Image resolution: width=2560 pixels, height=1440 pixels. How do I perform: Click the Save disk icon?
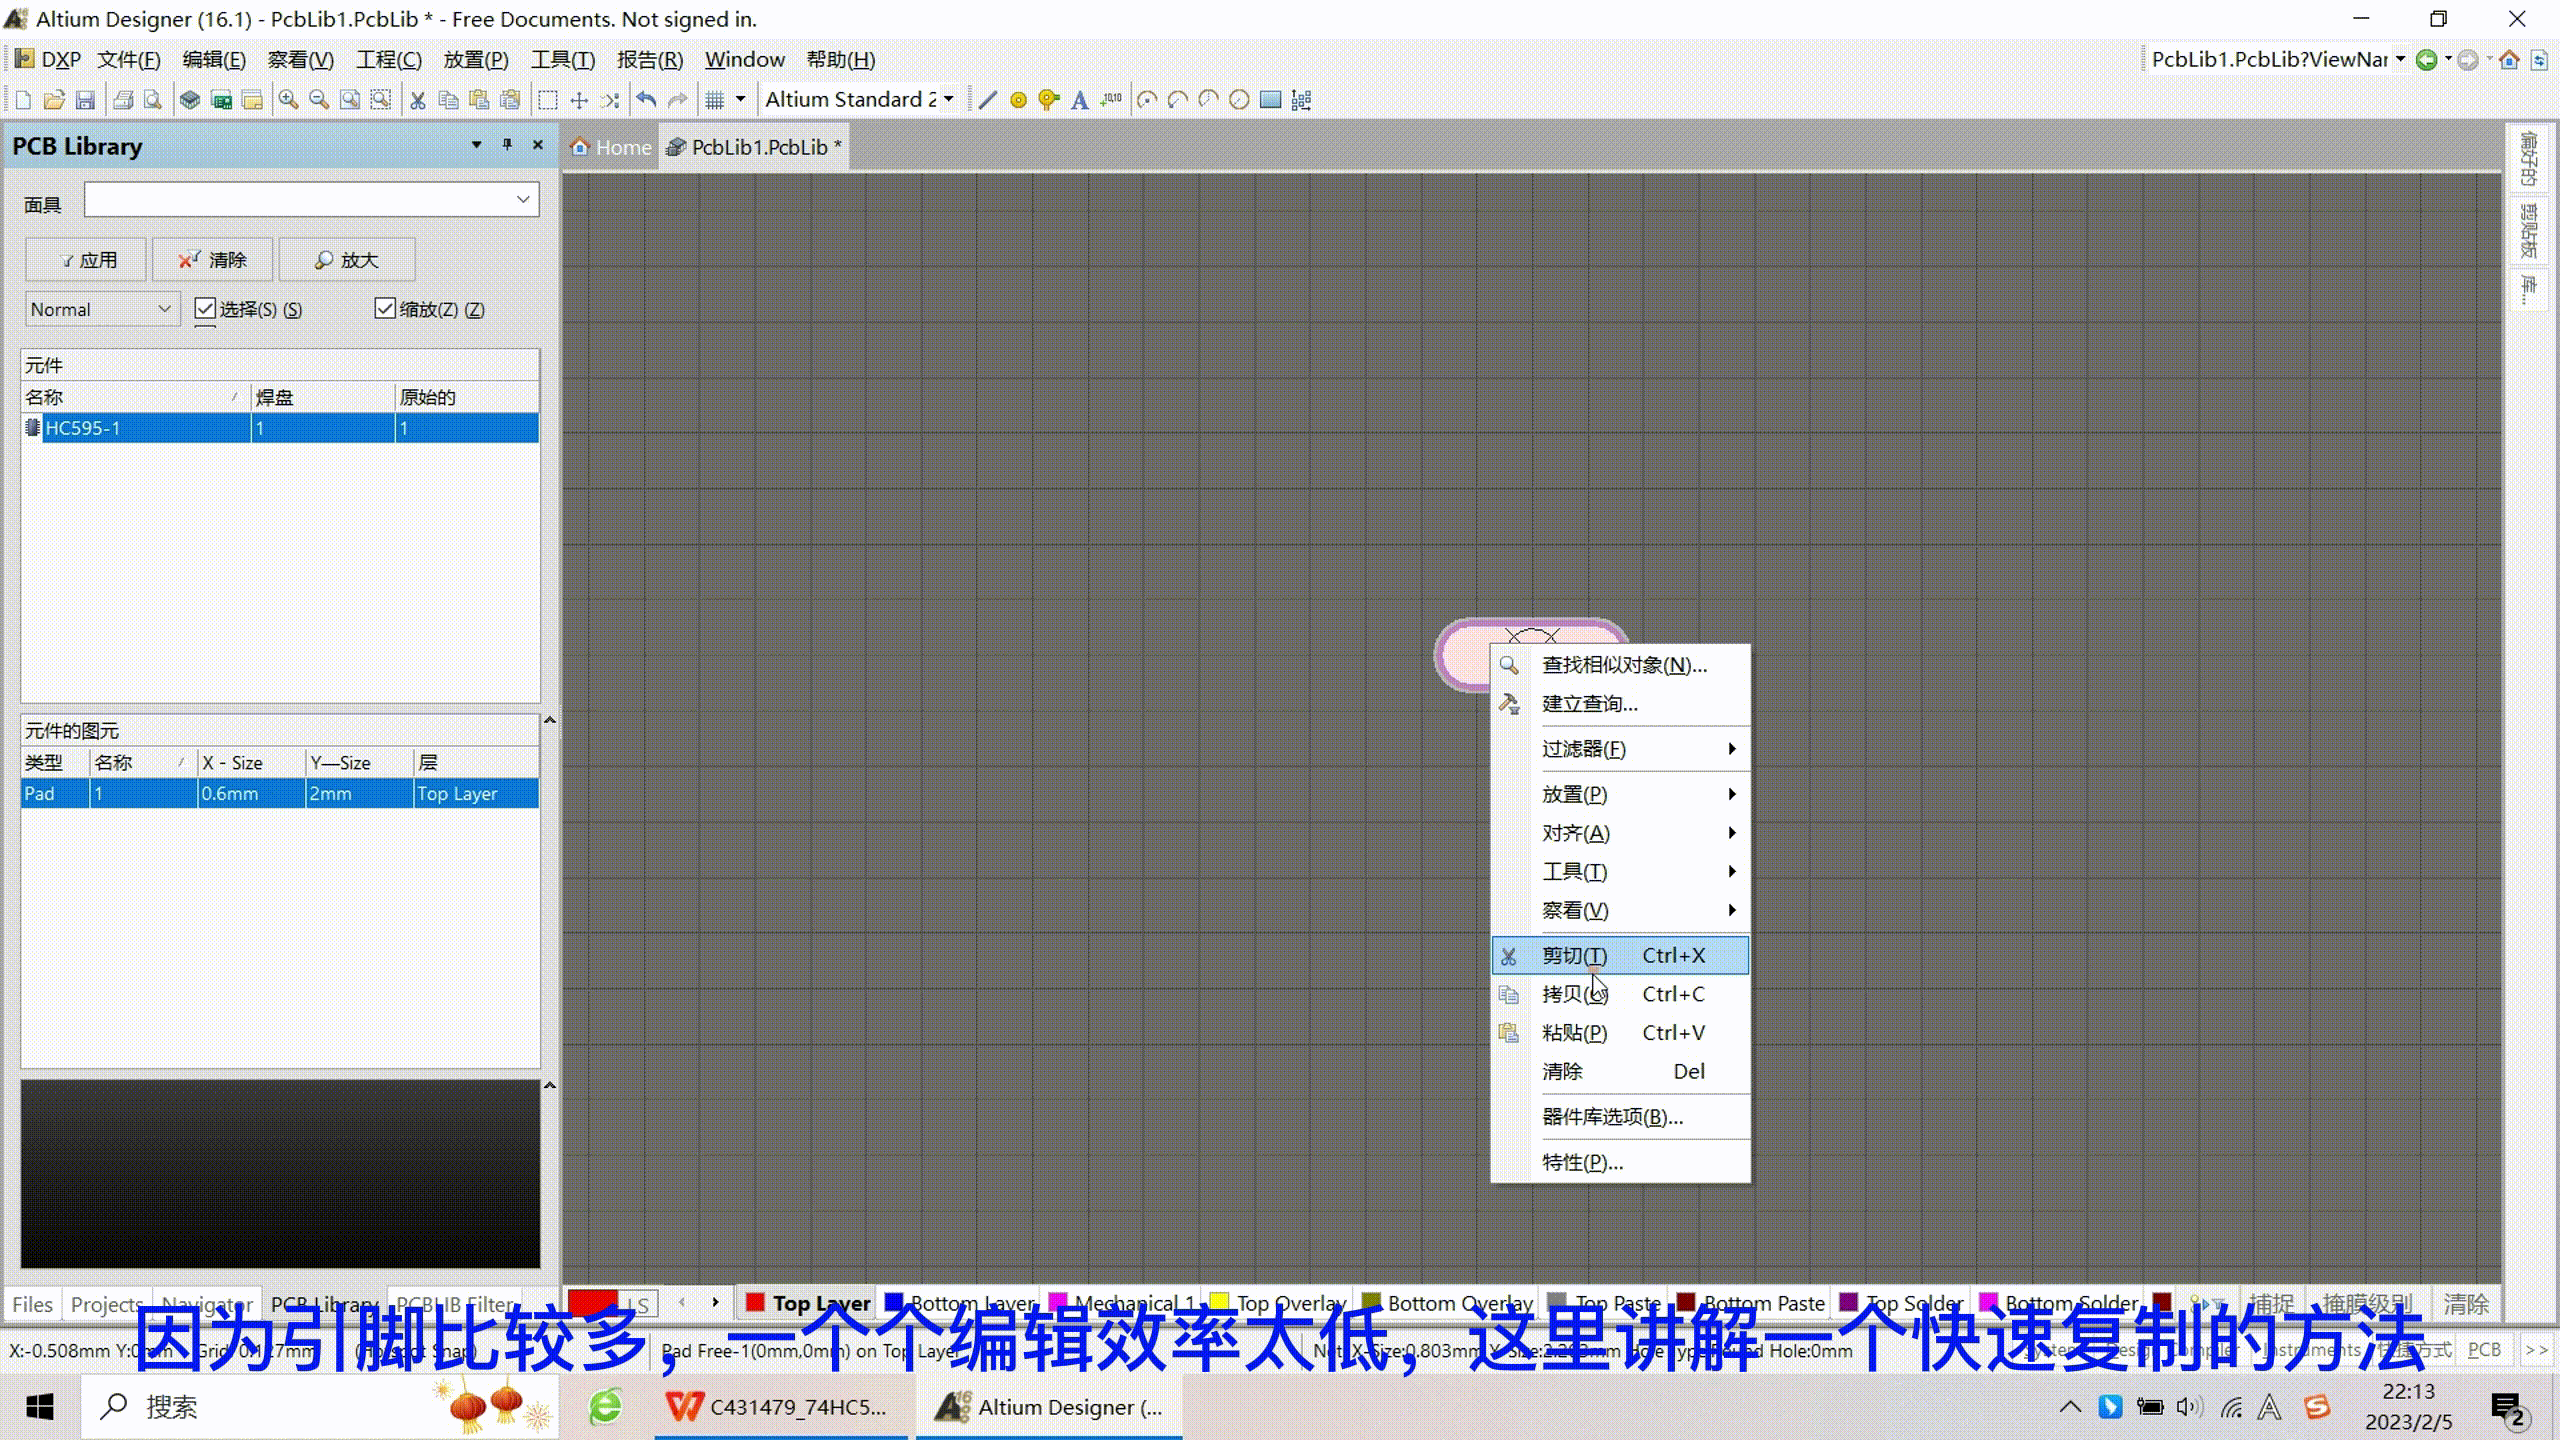[x=85, y=100]
